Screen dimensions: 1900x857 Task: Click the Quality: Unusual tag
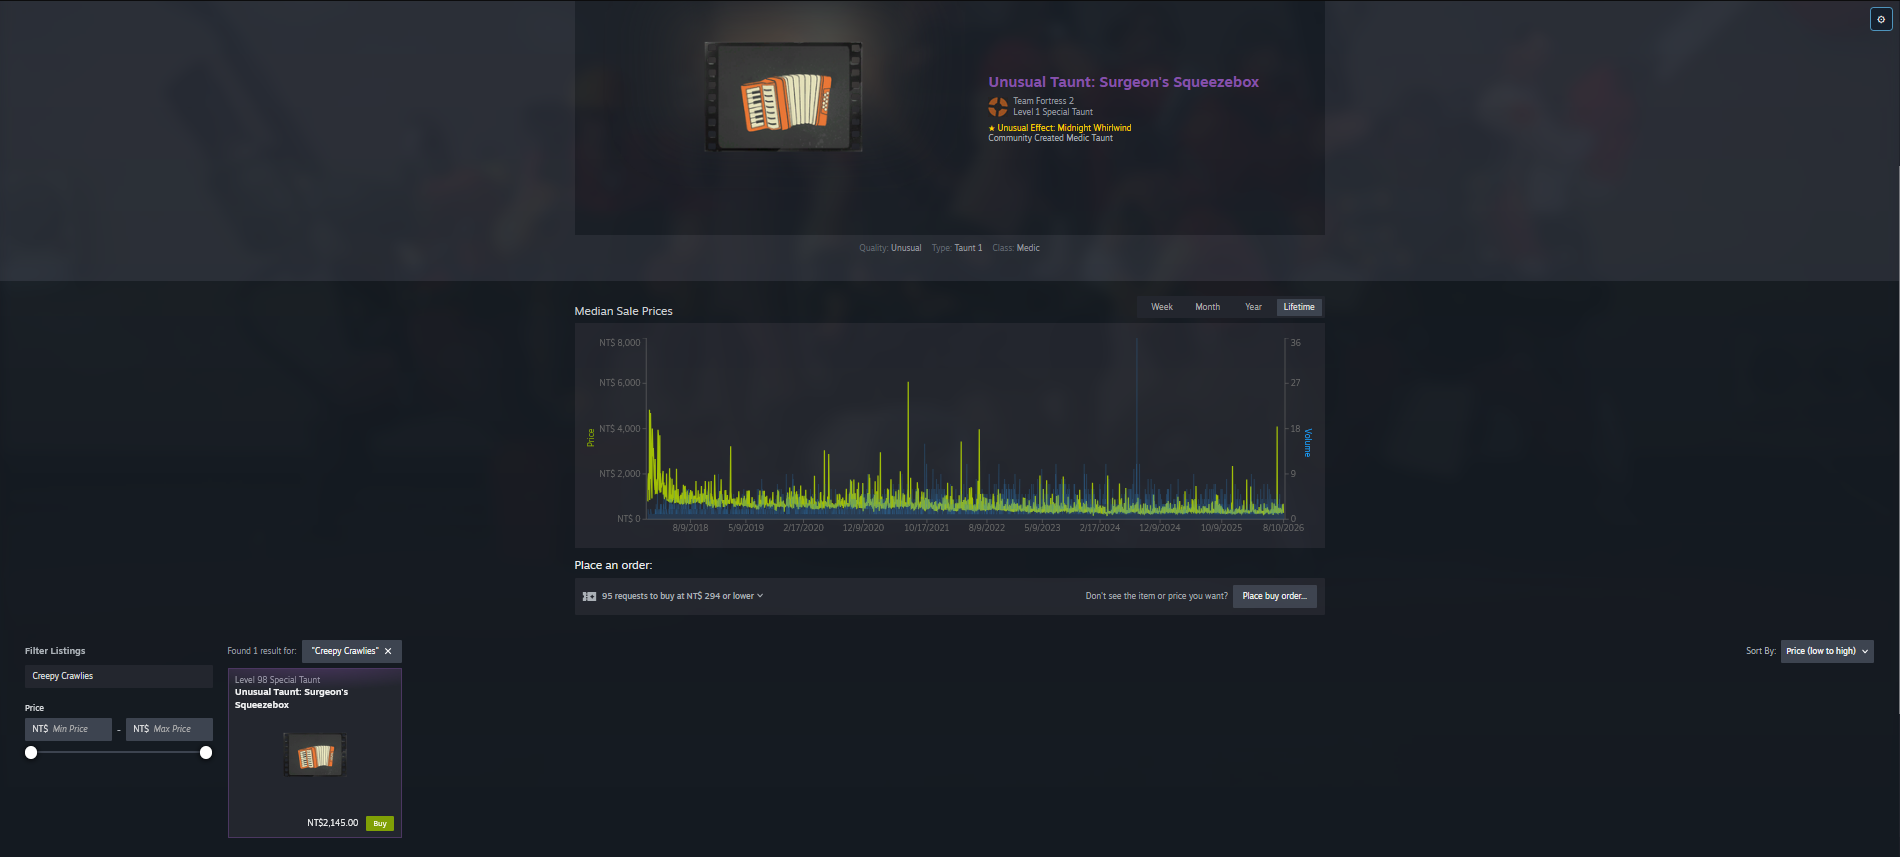[890, 248]
